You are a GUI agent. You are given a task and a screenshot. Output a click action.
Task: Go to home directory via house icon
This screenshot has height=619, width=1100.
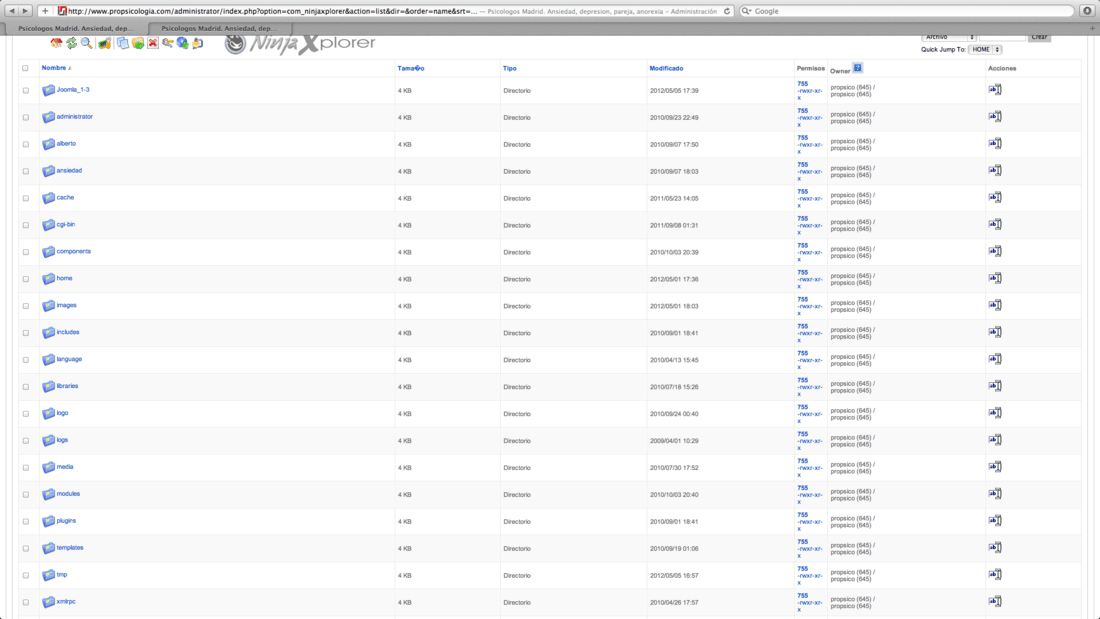[56, 43]
